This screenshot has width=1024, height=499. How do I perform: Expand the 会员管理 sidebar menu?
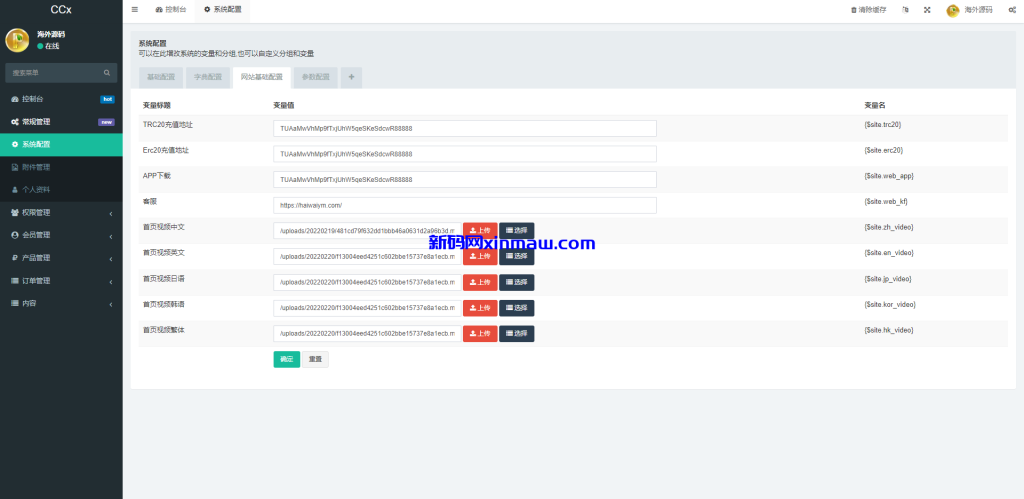click(x=61, y=235)
